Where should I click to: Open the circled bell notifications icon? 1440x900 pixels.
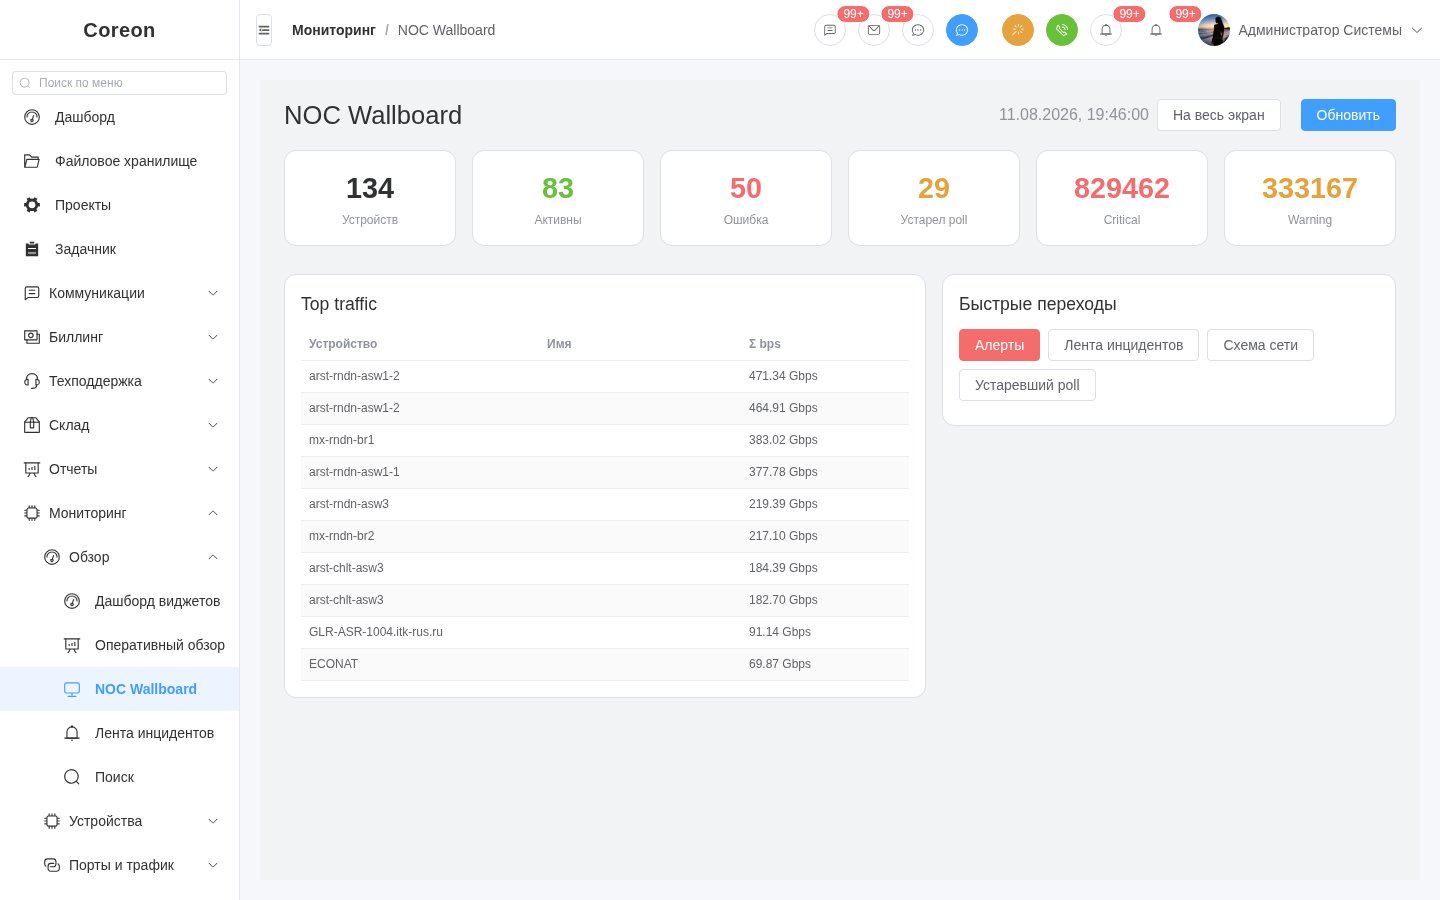(1106, 30)
